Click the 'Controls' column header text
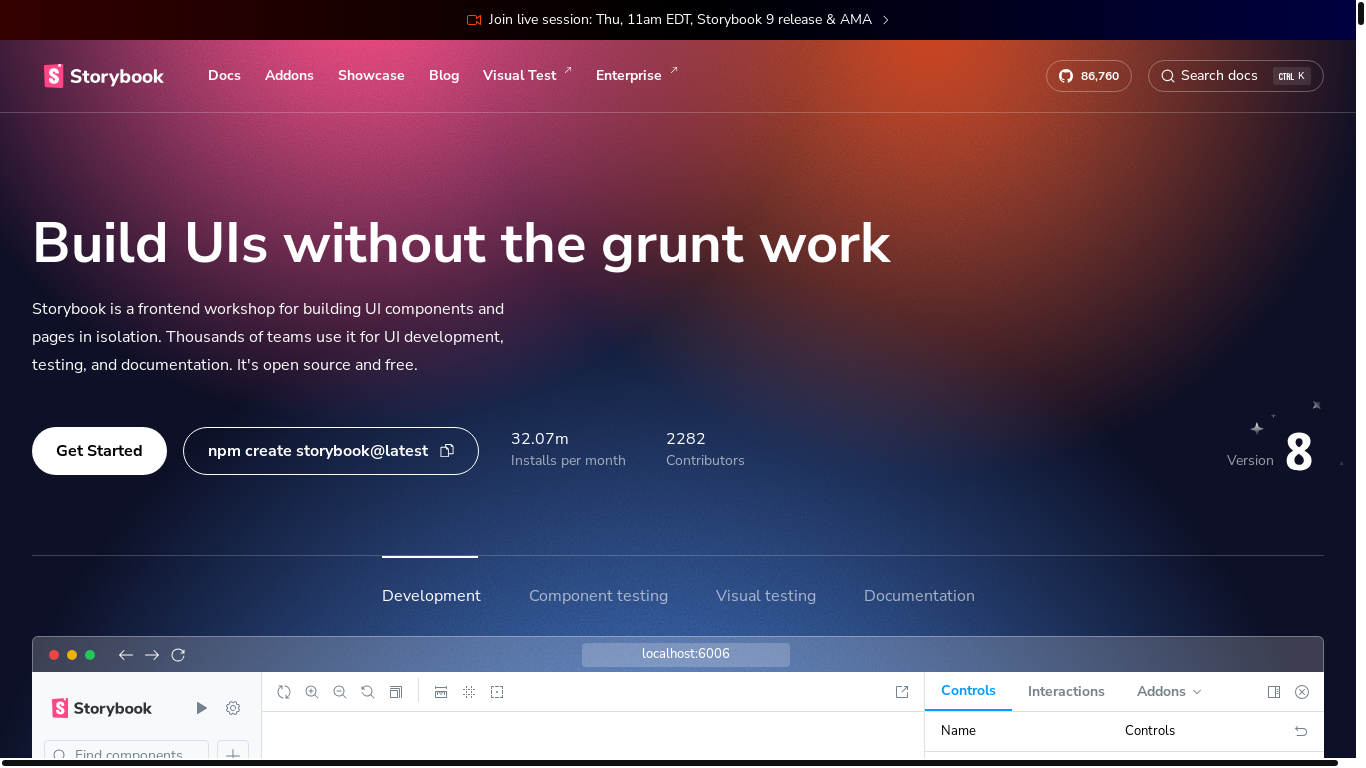 [1150, 731]
